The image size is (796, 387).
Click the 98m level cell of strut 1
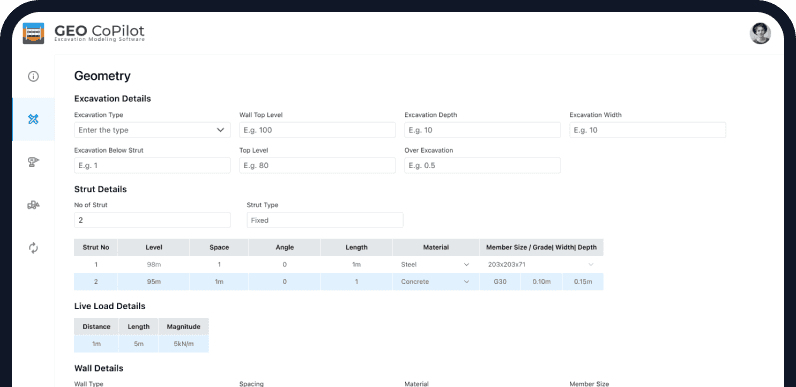pos(153,265)
